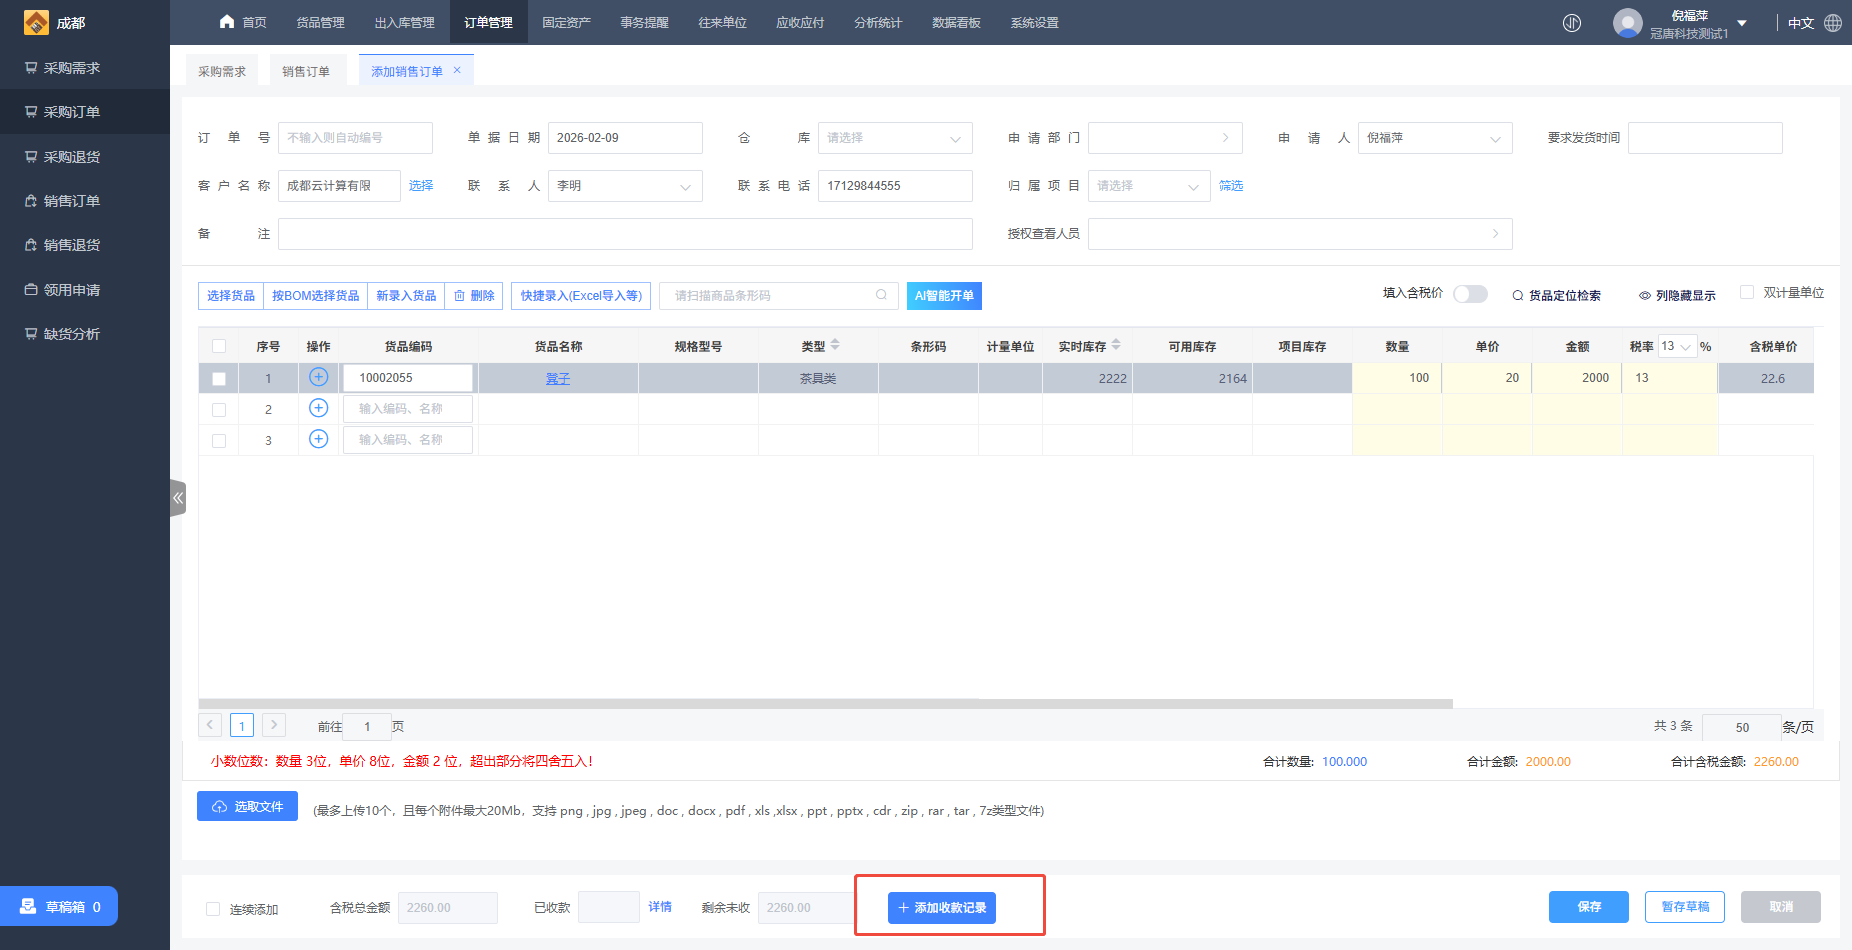This screenshot has width=1852, height=950.
Task: Open the 出入库管理 menu
Action: (x=404, y=22)
